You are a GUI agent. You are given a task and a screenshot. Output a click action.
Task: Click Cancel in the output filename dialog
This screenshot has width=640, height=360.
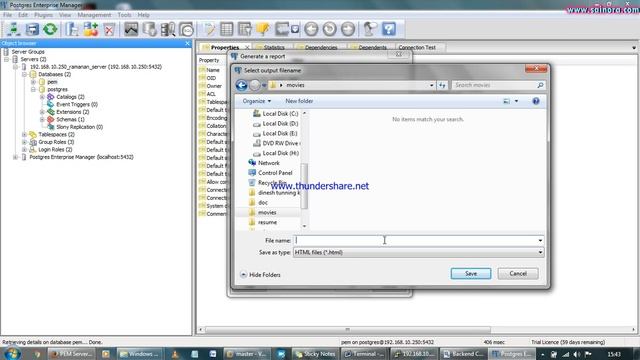[x=518, y=273]
